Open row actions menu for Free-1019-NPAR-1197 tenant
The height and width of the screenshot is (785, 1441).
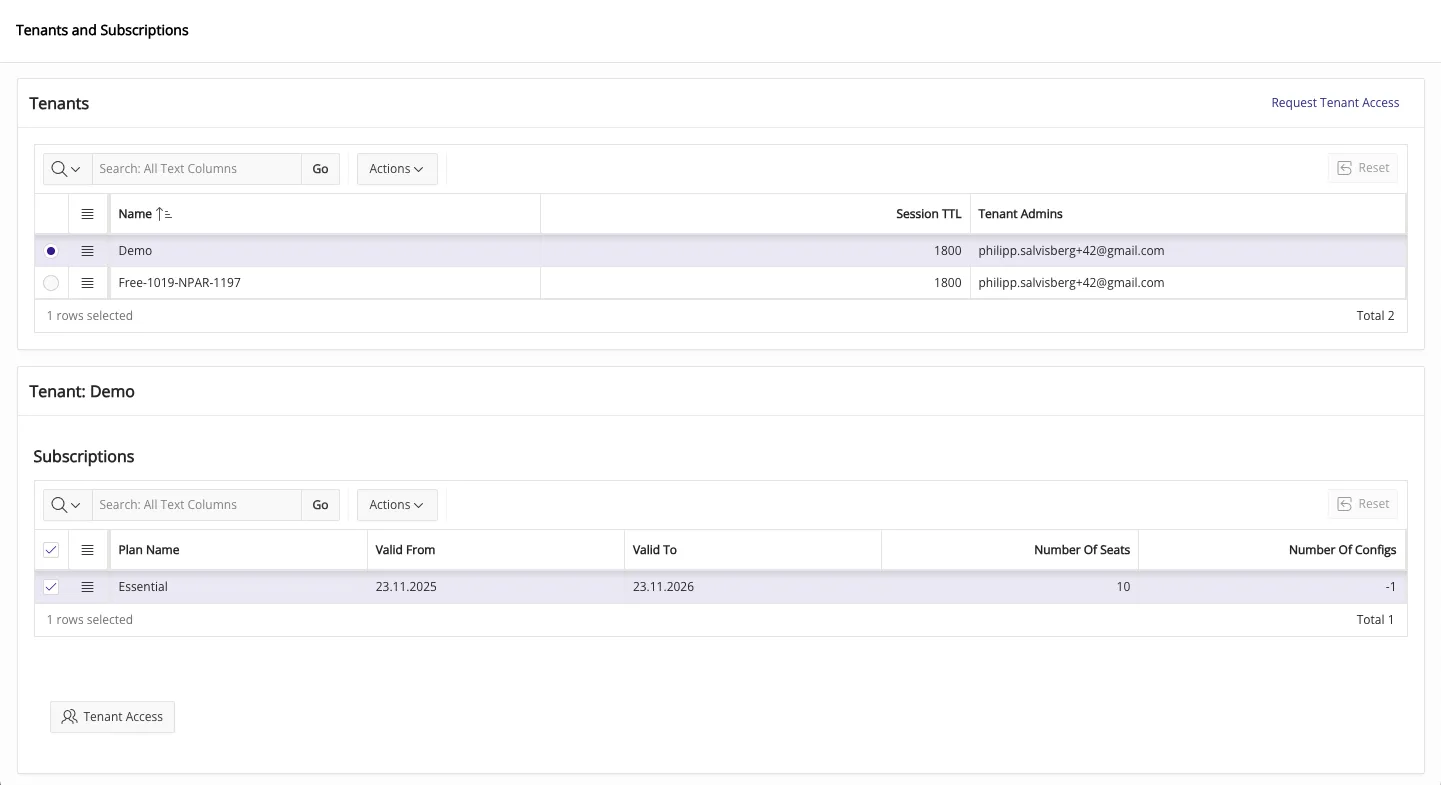pyautogui.click(x=87, y=283)
